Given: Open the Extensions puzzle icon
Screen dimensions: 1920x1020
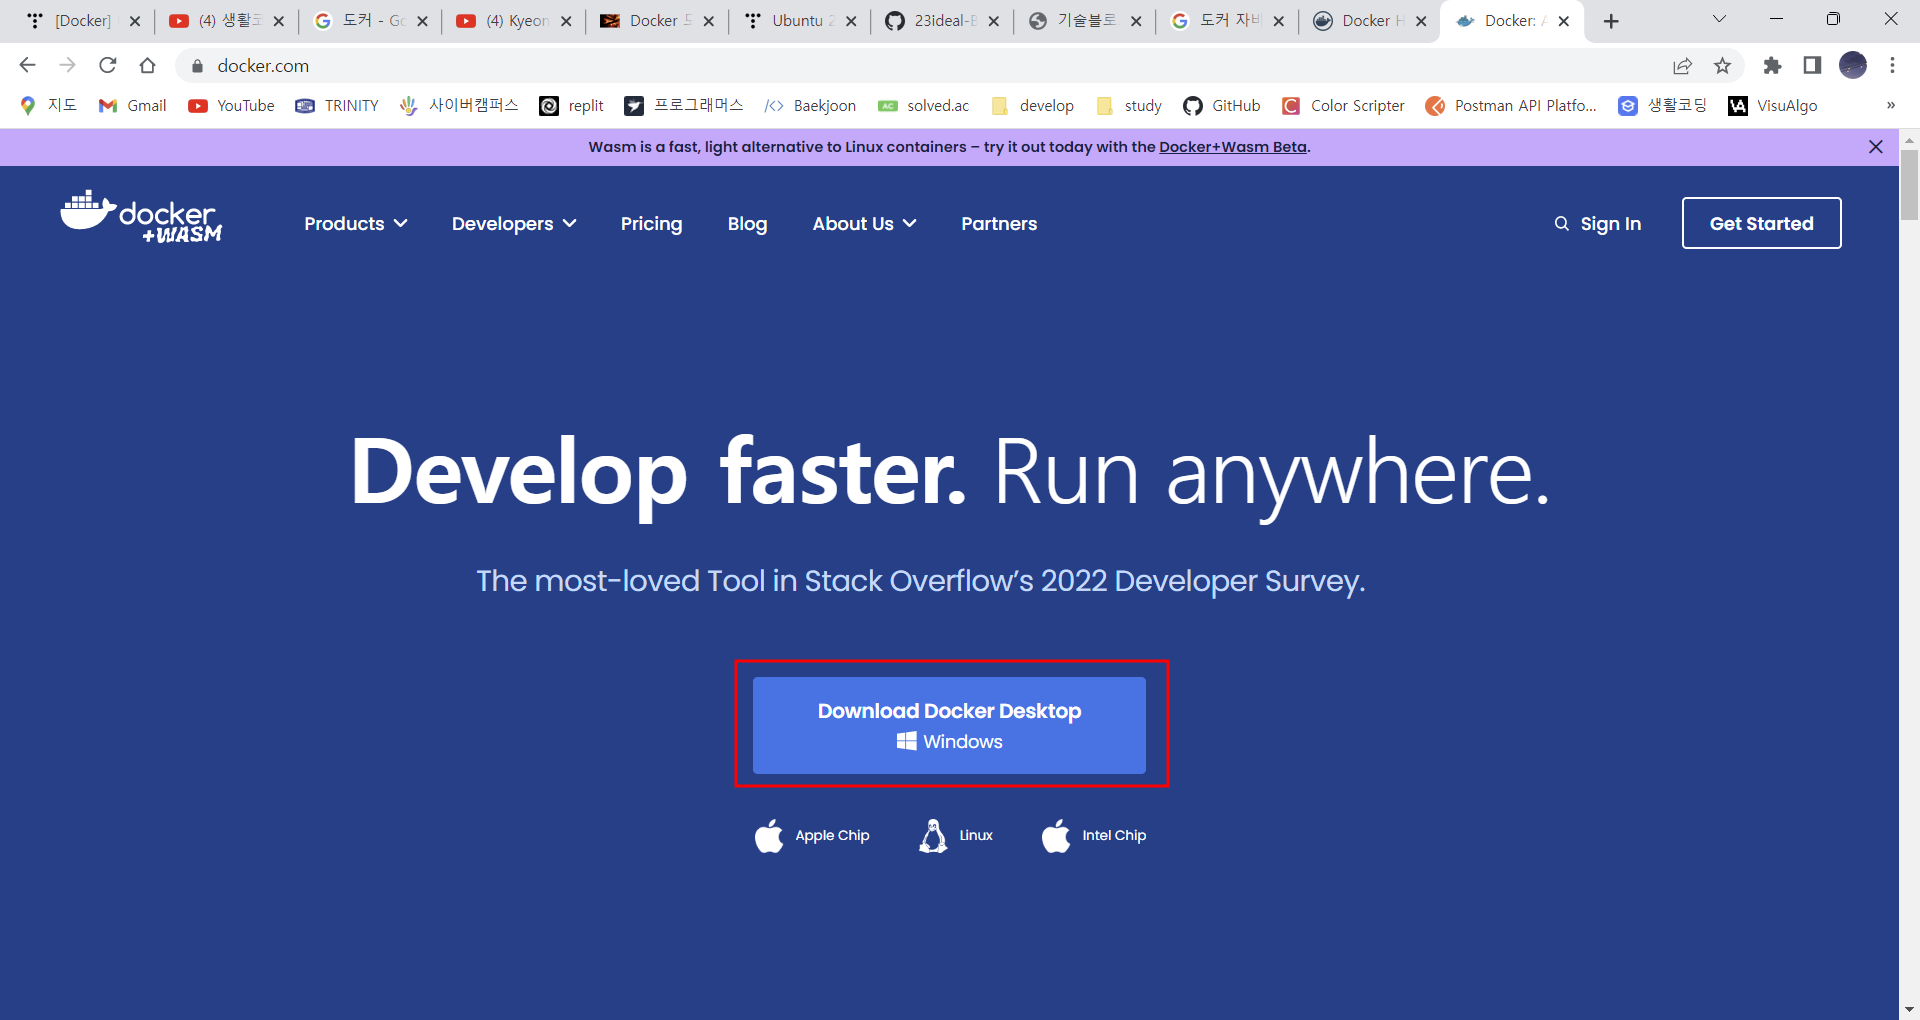Looking at the screenshot, I should coord(1772,65).
